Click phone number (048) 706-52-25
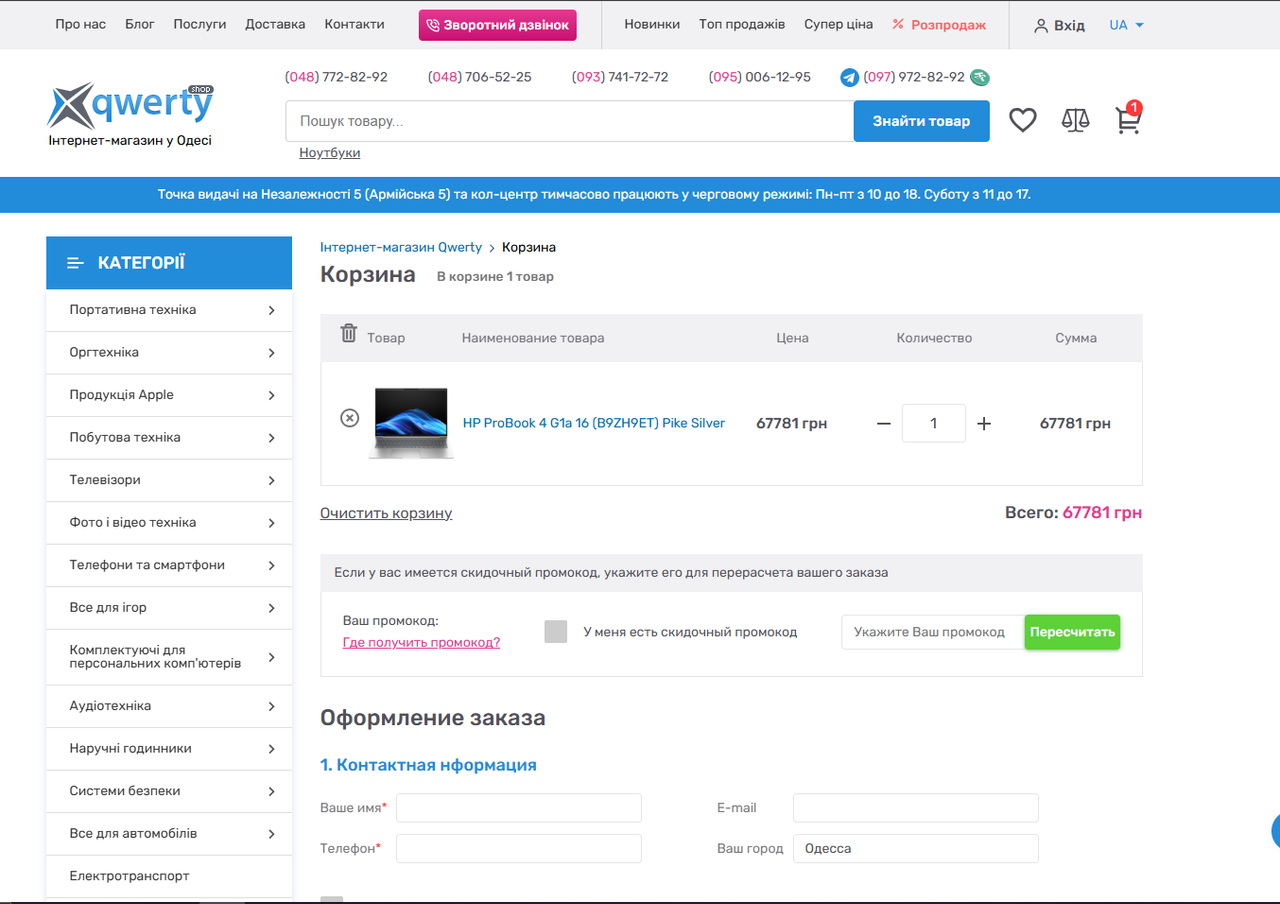Image resolution: width=1280 pixels, height=904 pixels. (x=480, y=77)
